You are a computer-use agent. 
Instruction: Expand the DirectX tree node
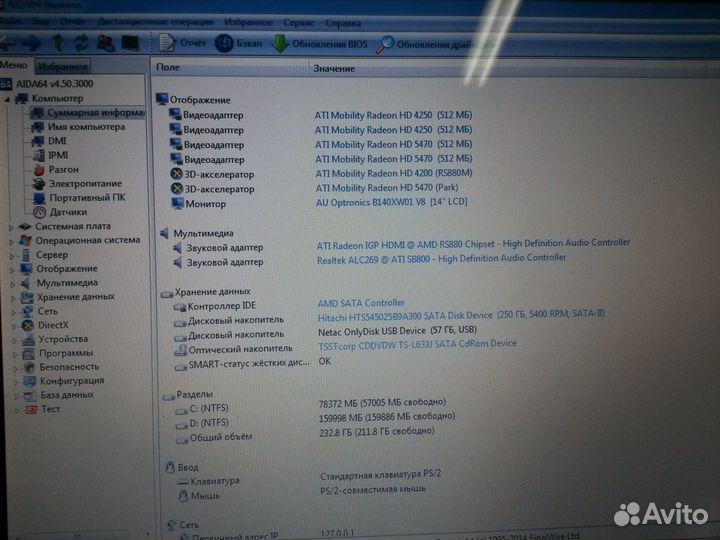[x=14, y=326]
